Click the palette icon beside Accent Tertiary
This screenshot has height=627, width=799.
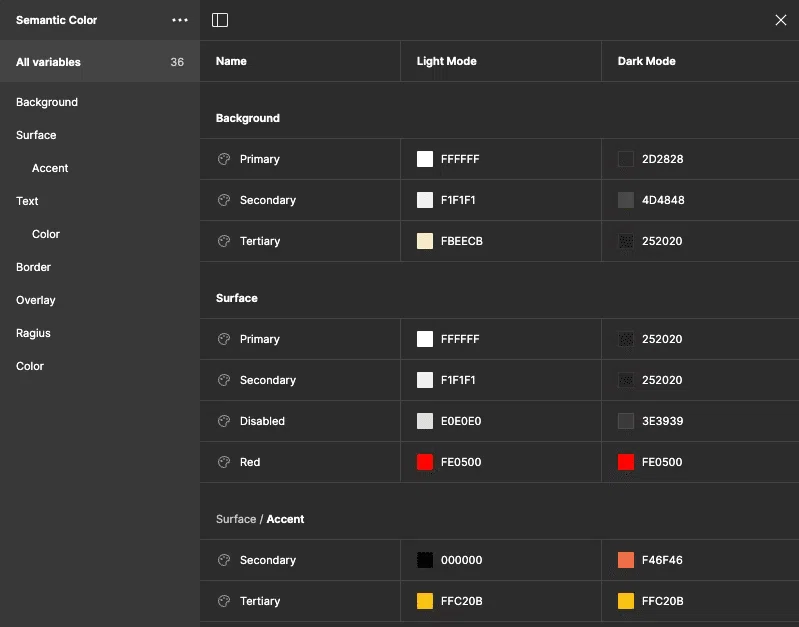(x=224, y=601)
